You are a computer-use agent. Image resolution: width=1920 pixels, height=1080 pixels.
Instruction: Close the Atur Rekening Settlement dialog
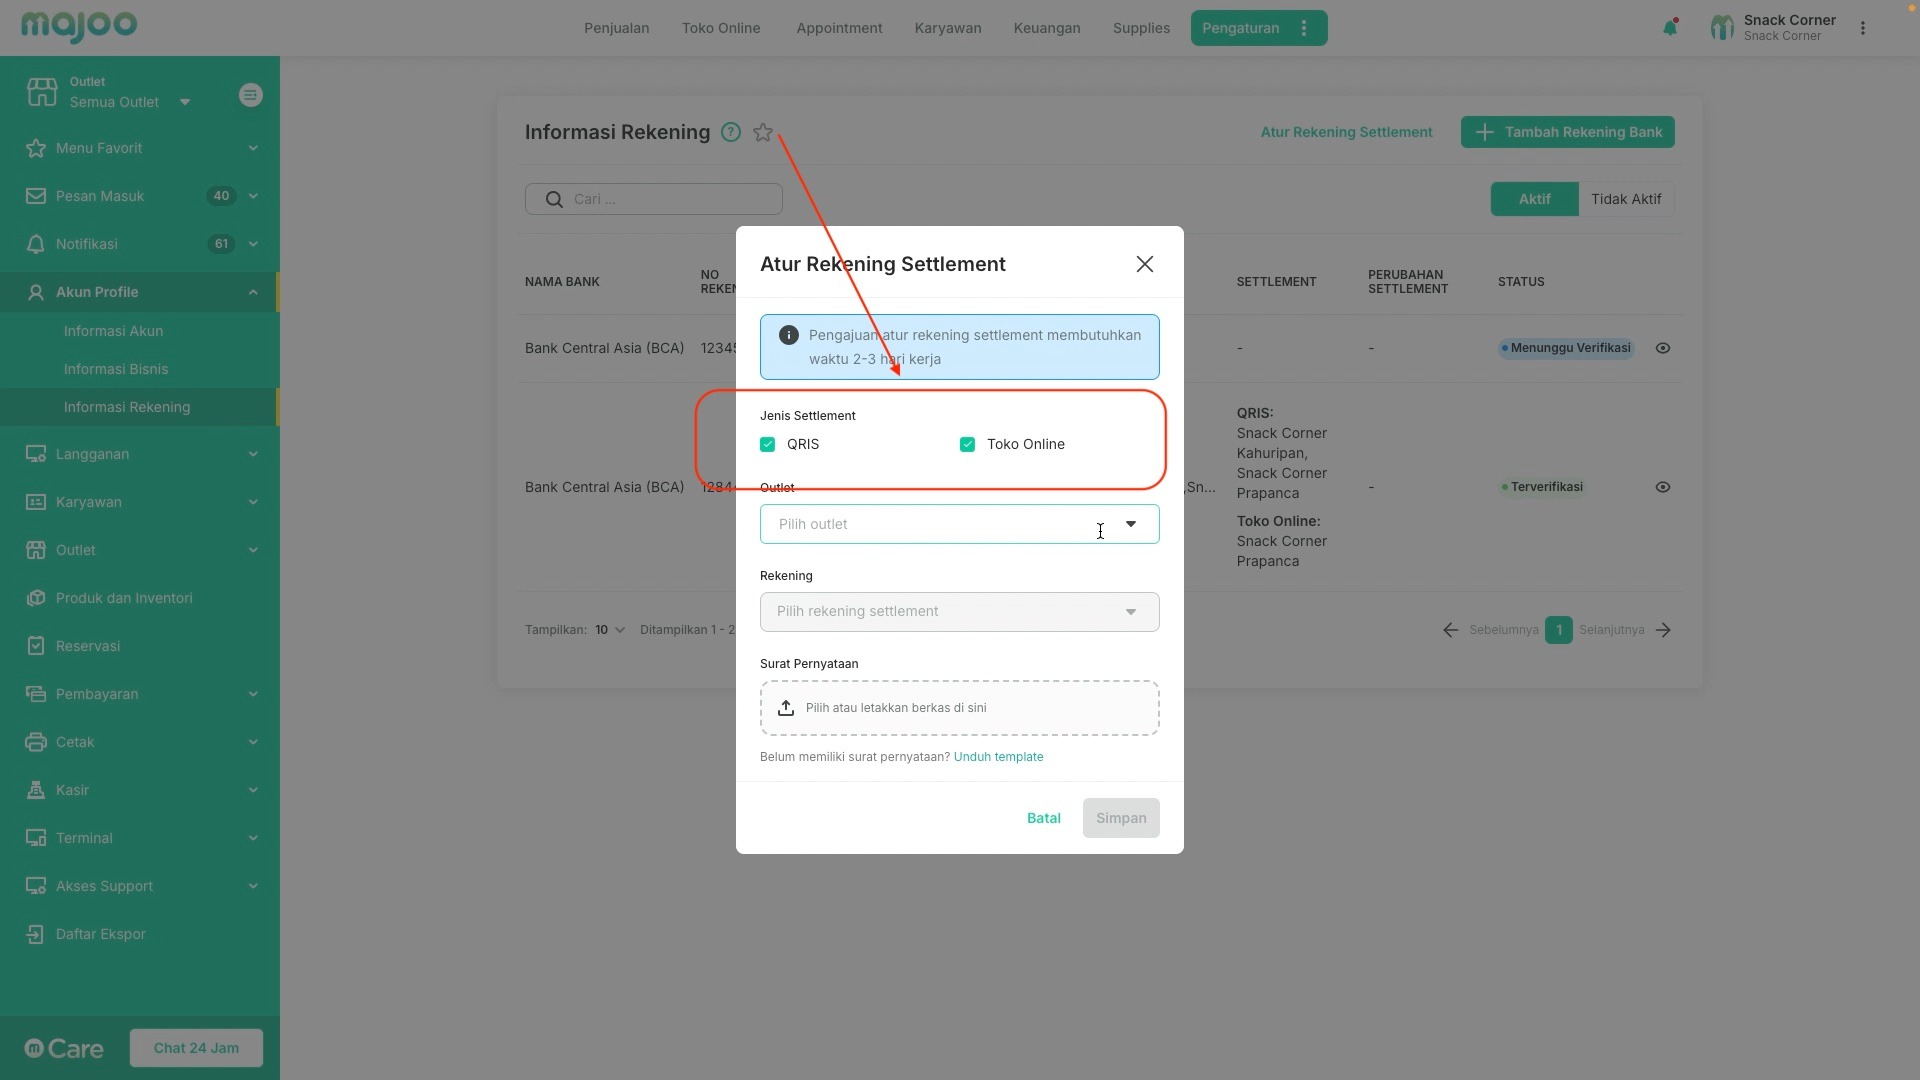tap(1144, 264)
